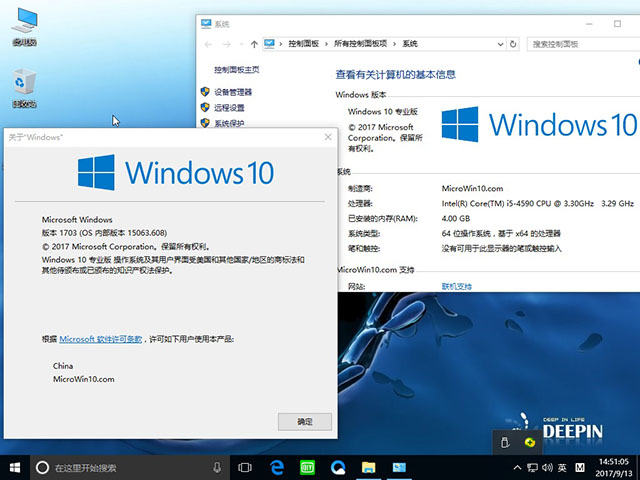
Task: Refresh the System control panel page
Action: point(513,44)
